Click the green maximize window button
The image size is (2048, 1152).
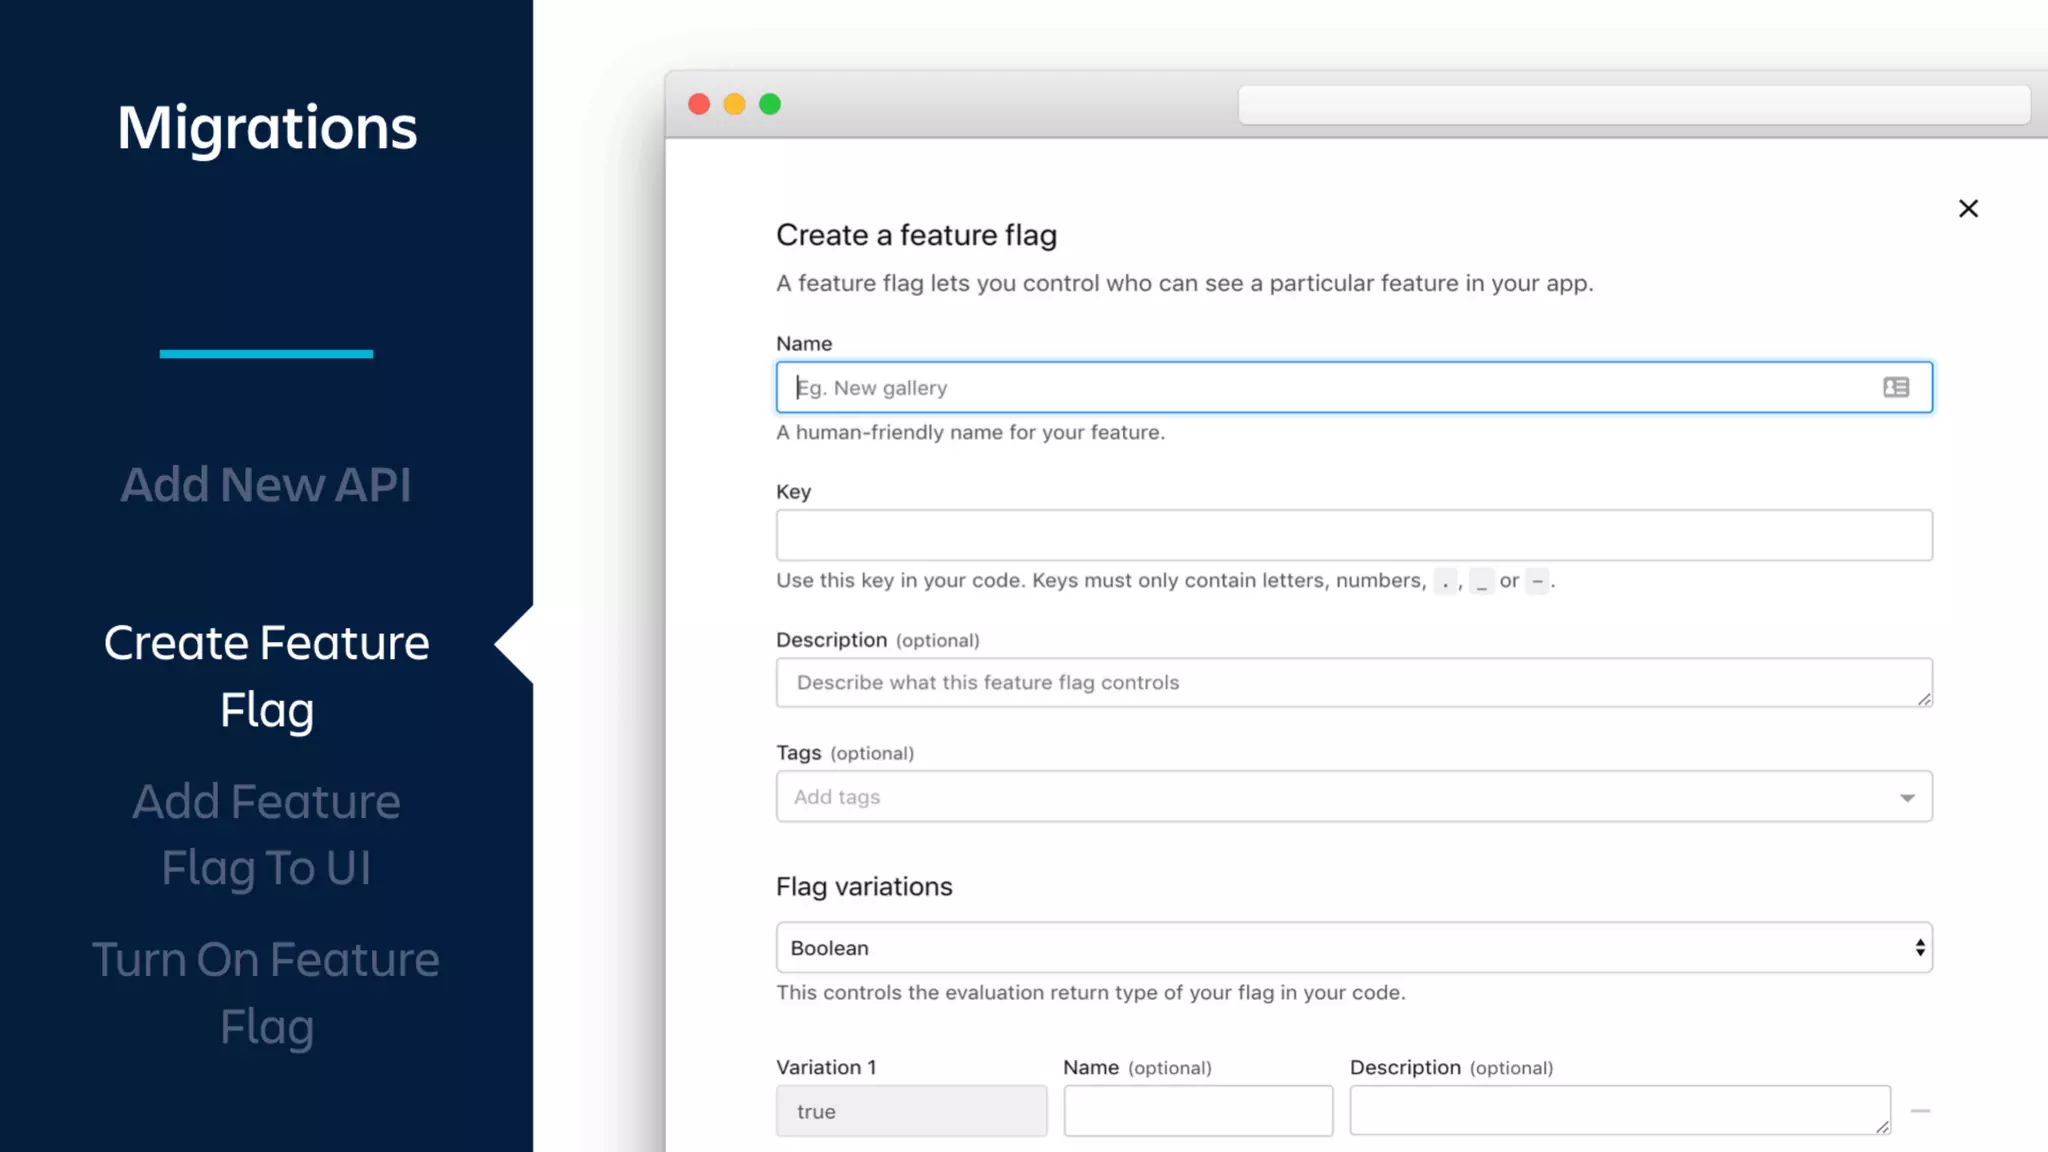click(x=770, y=104)
